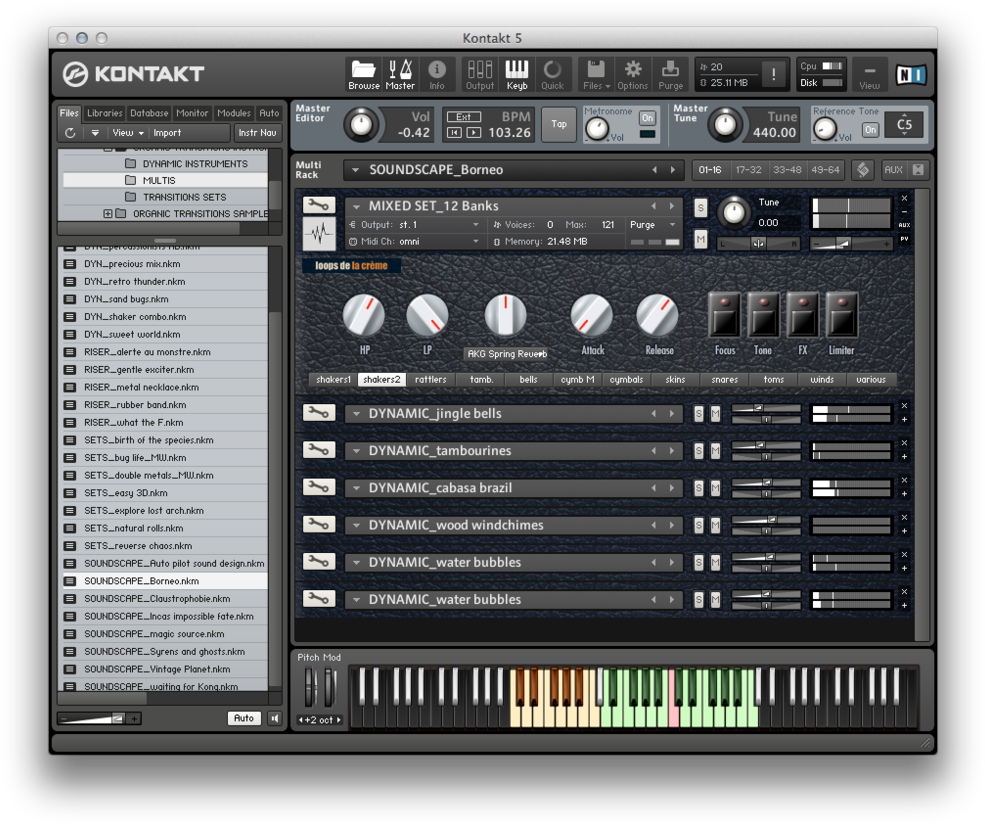This screenshot has width=985, height=824.
Task: Open the View dropdown in the Files browser
Action: click(128, 133)
